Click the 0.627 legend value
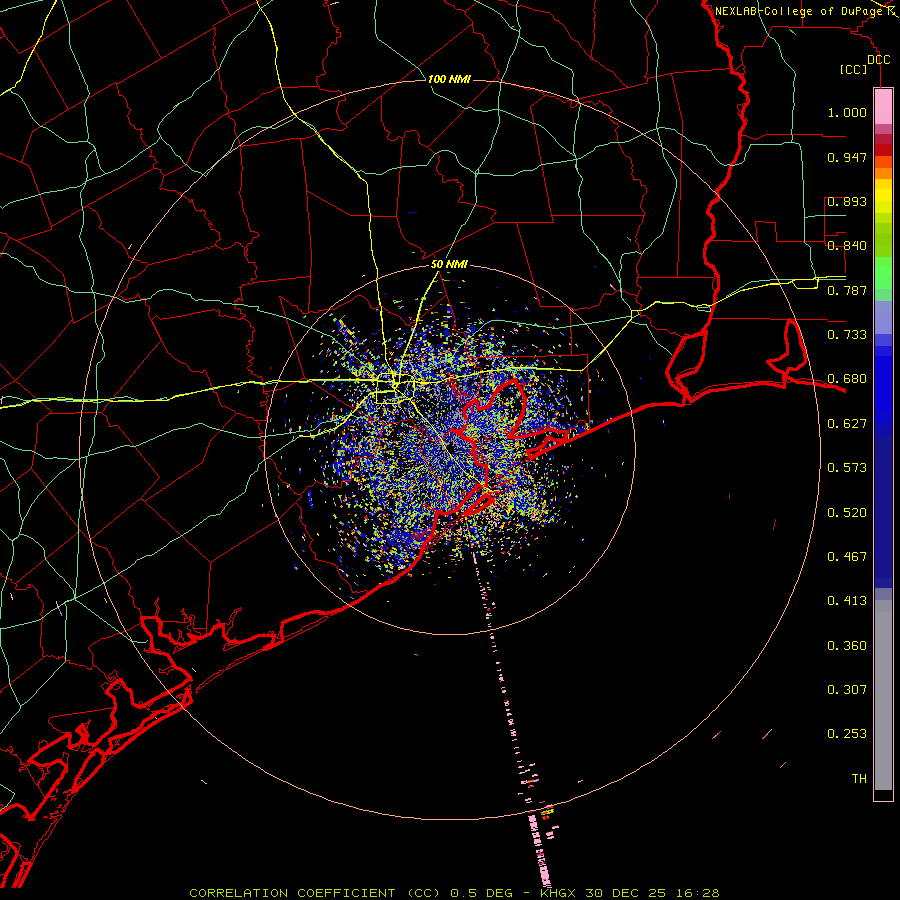The height and width of the screenshot is (900, 900). click(x=847, y=424)
